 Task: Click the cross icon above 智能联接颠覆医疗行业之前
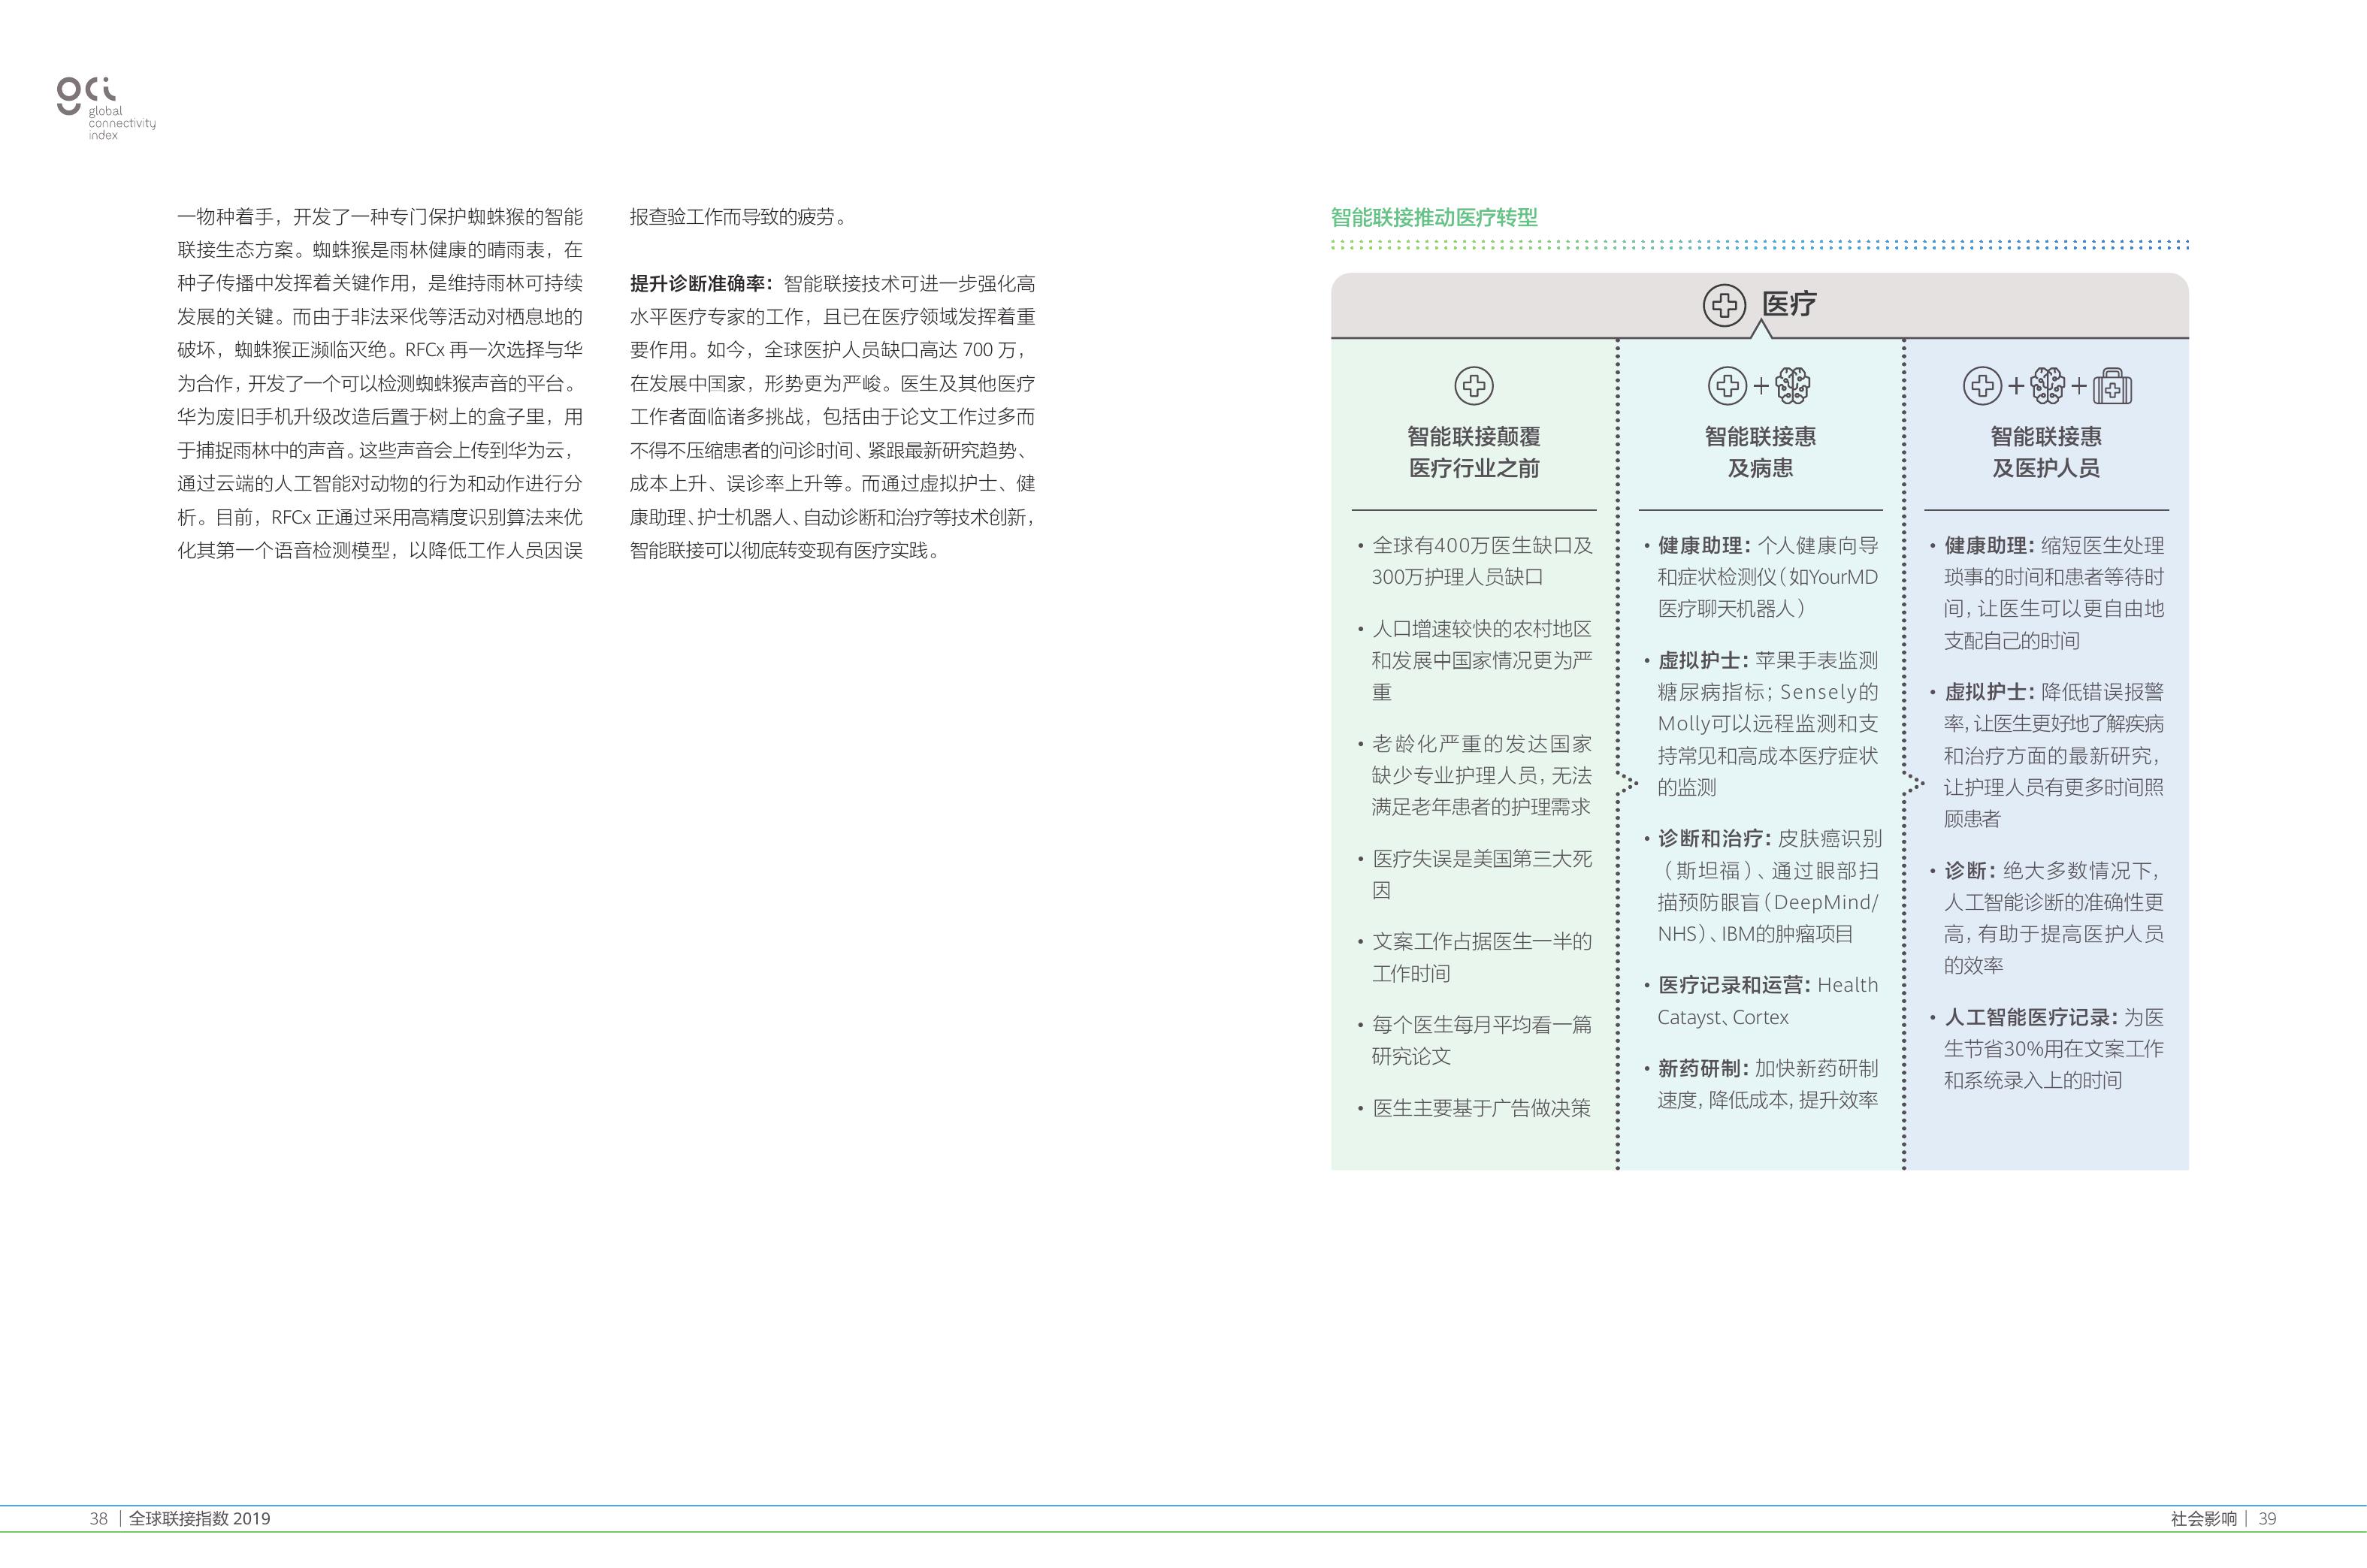pos(1474,386)
